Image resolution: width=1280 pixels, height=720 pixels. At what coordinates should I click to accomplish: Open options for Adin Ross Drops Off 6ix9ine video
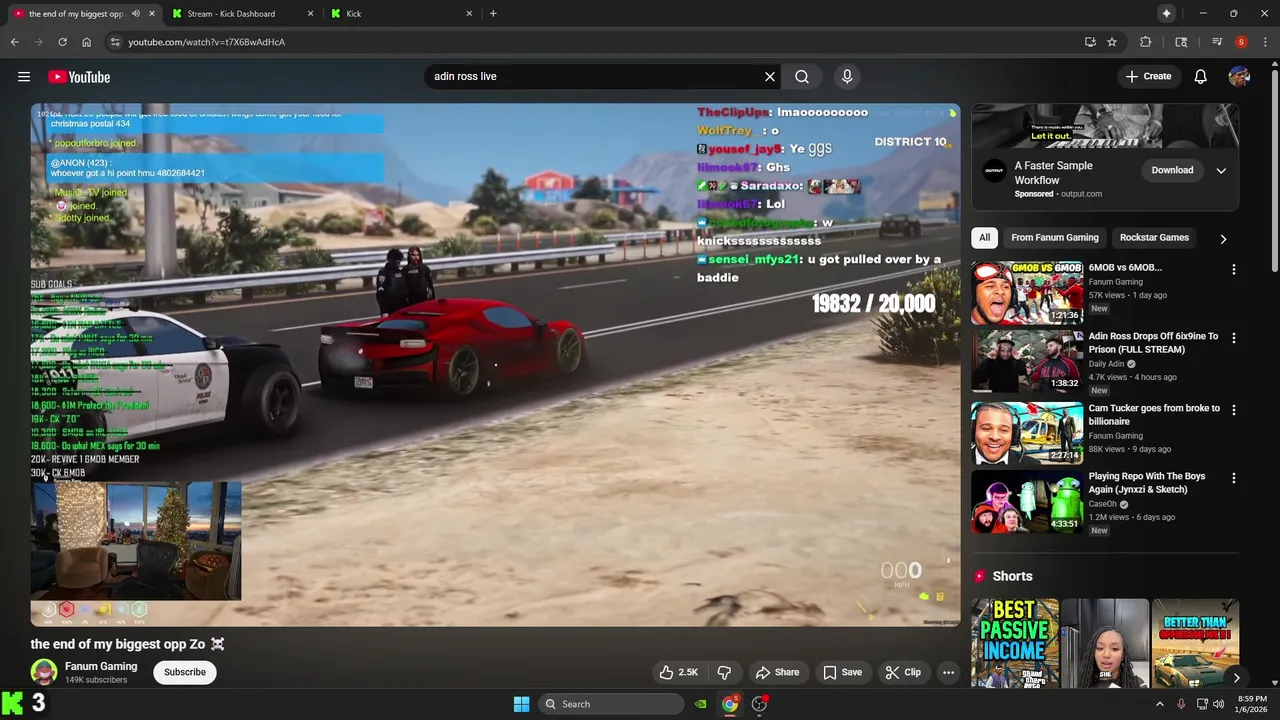(1233, 338)
